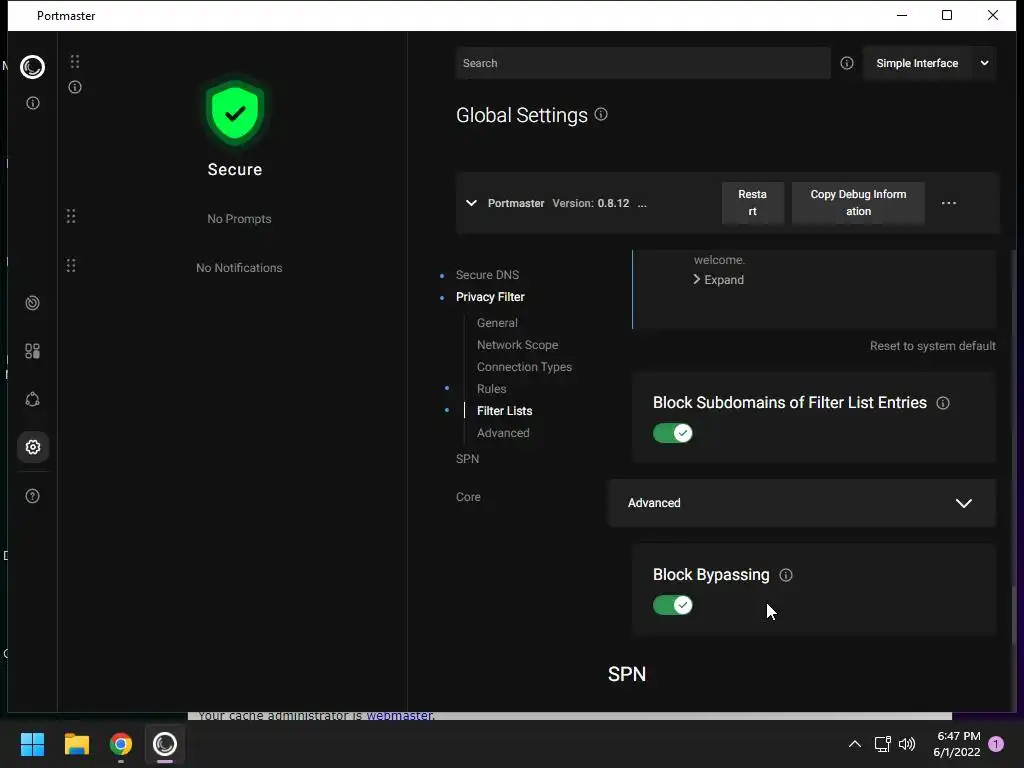
Task: Click the SPN section heading
Action: pos(627,674)
